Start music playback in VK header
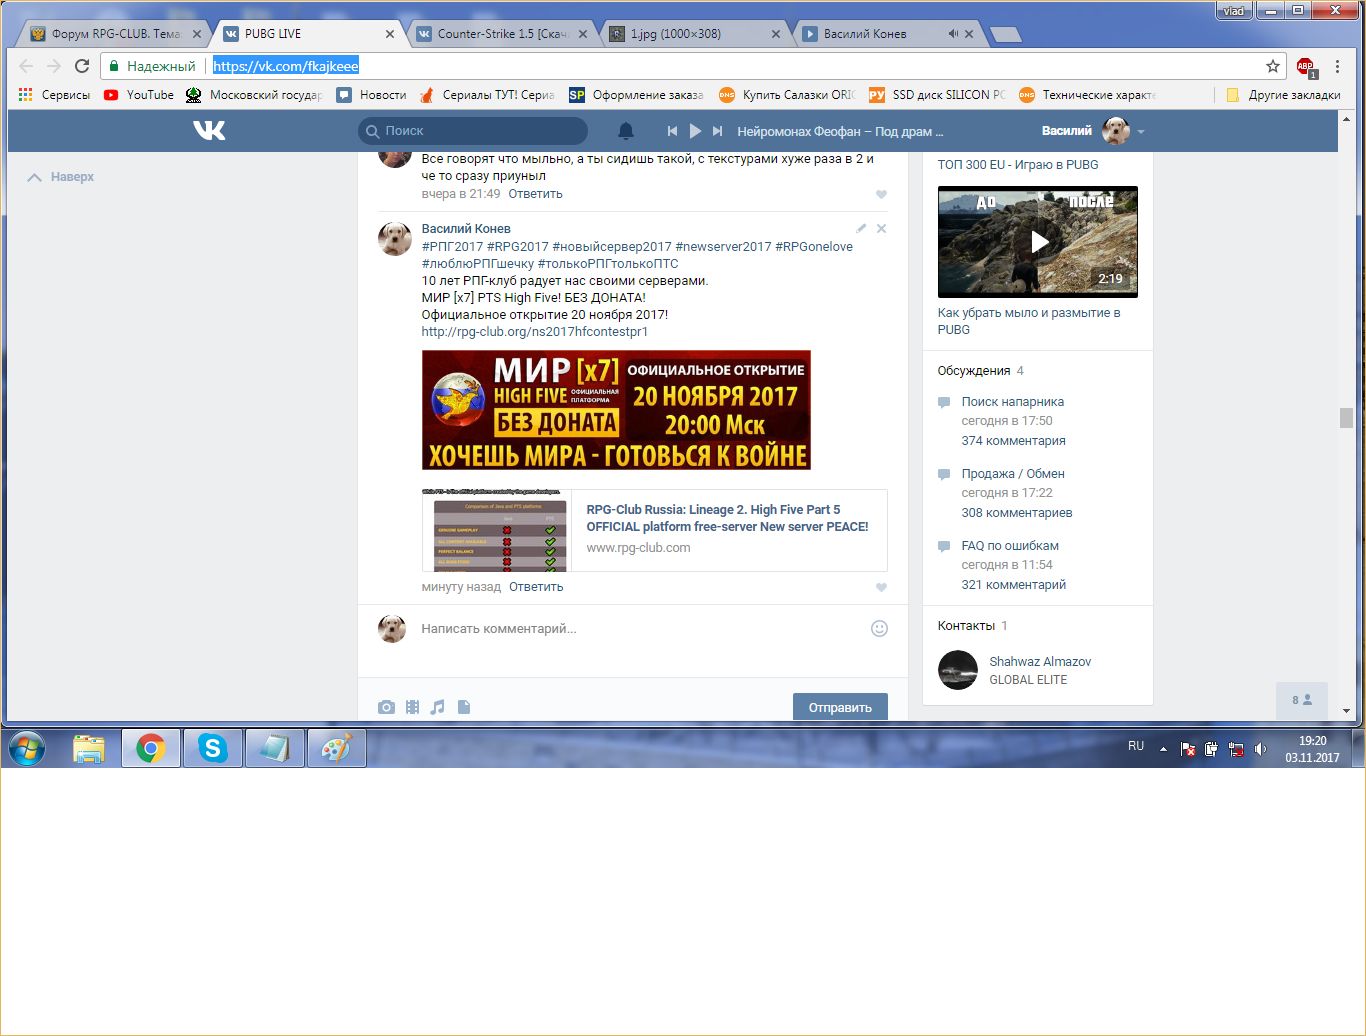The height and width of the screenshot is (1036, 1366). click(695, 131)
